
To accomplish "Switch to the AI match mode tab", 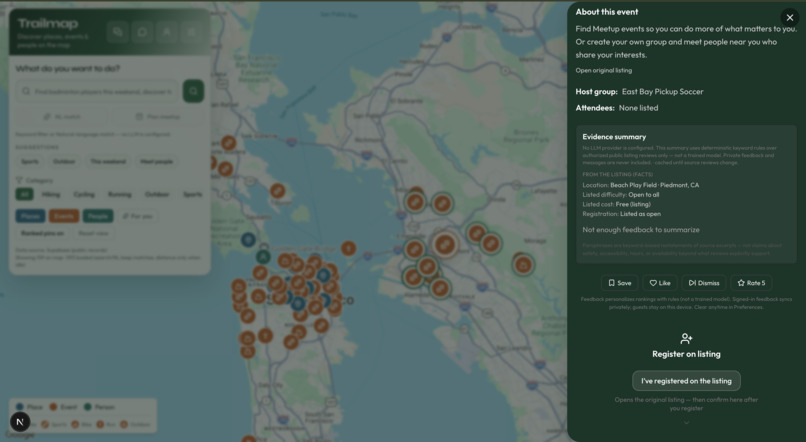I will click(62, 117).
